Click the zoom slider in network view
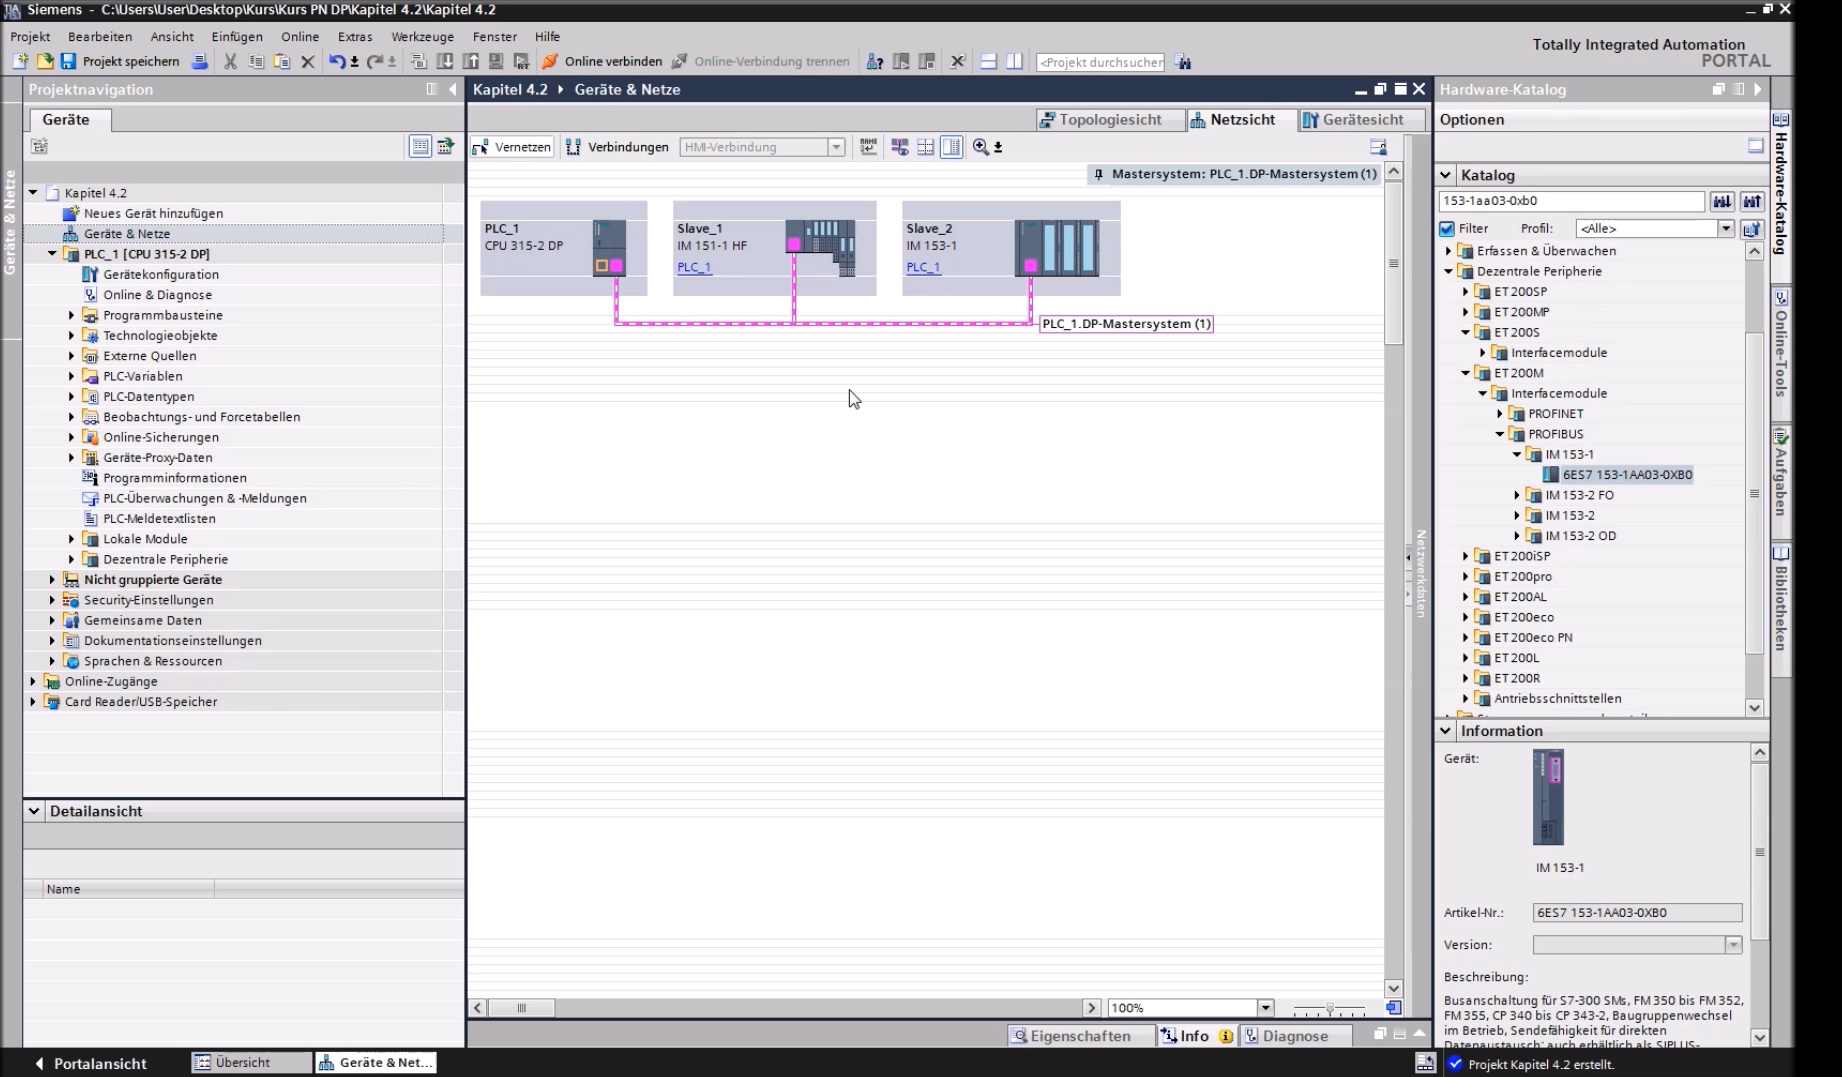1842x1077 pixels. coord(1329,1008)
